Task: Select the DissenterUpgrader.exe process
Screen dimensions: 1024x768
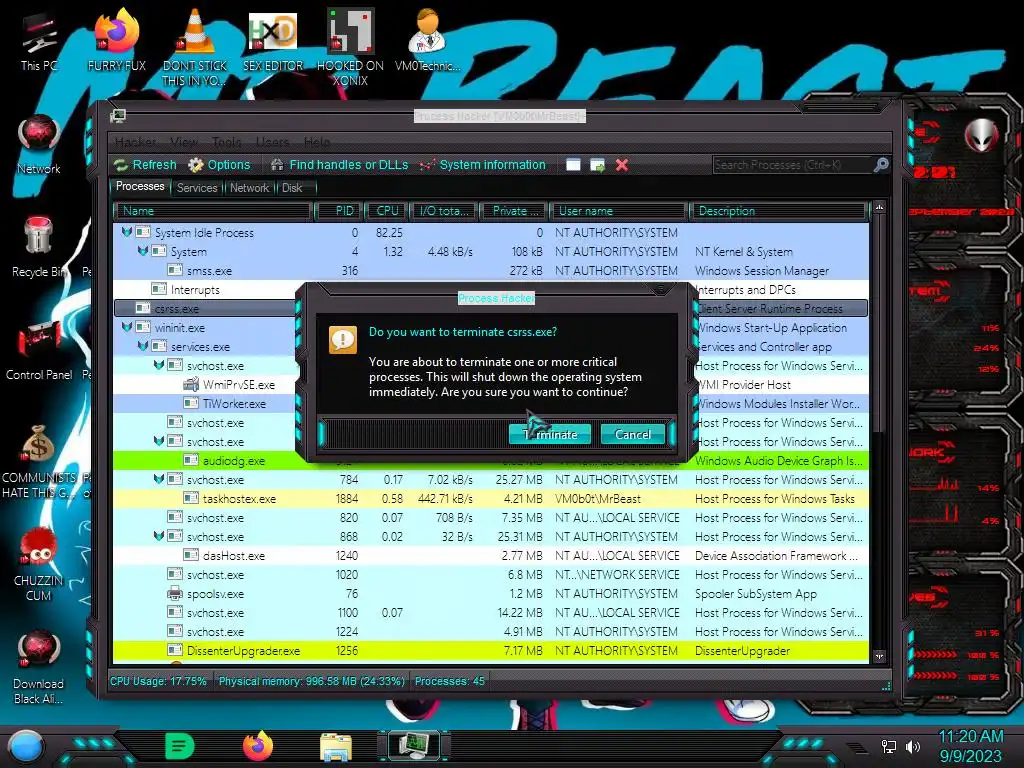Action: point(491,650)
